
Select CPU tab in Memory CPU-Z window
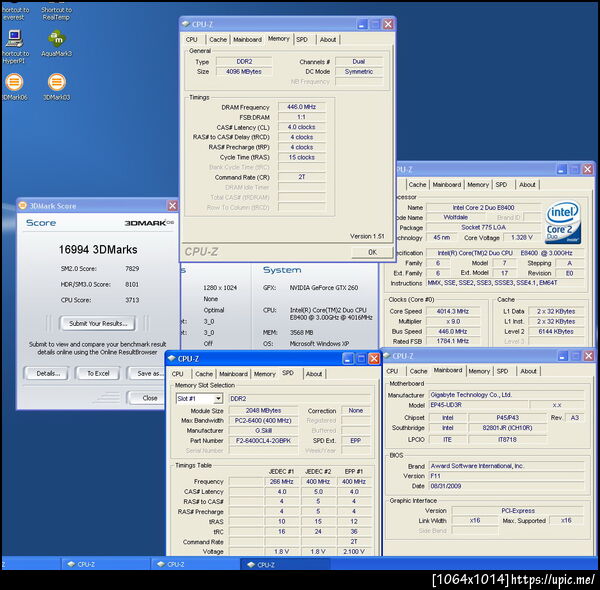point(192,39)
